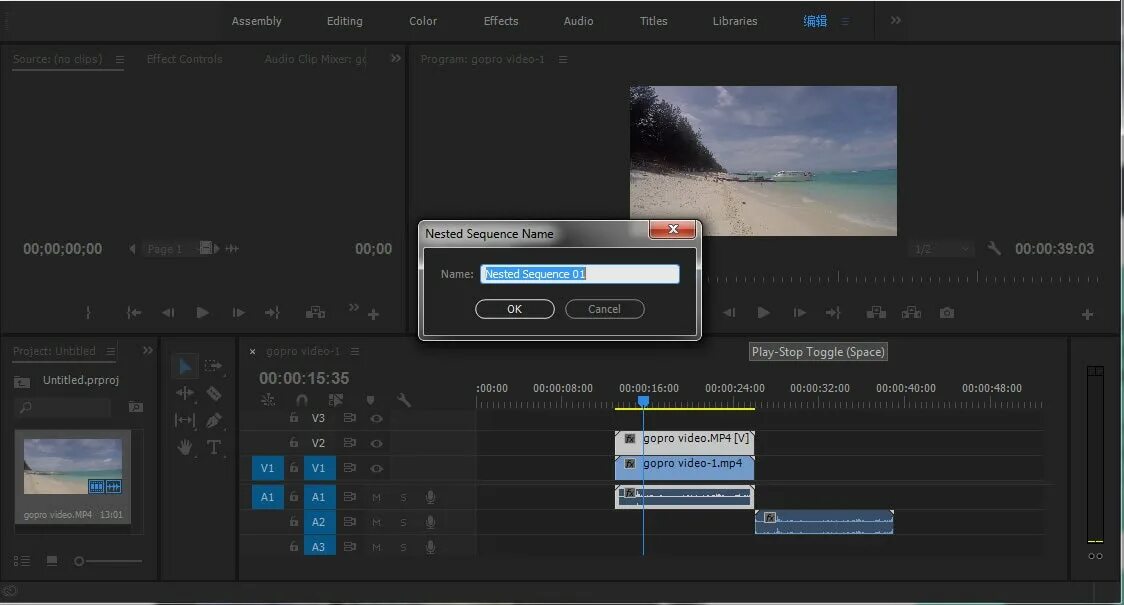Adjust Project panel thumbnail zoom slider
Image resolution: width=1124 pixels, height=605 pixels.
pos(108,561)
